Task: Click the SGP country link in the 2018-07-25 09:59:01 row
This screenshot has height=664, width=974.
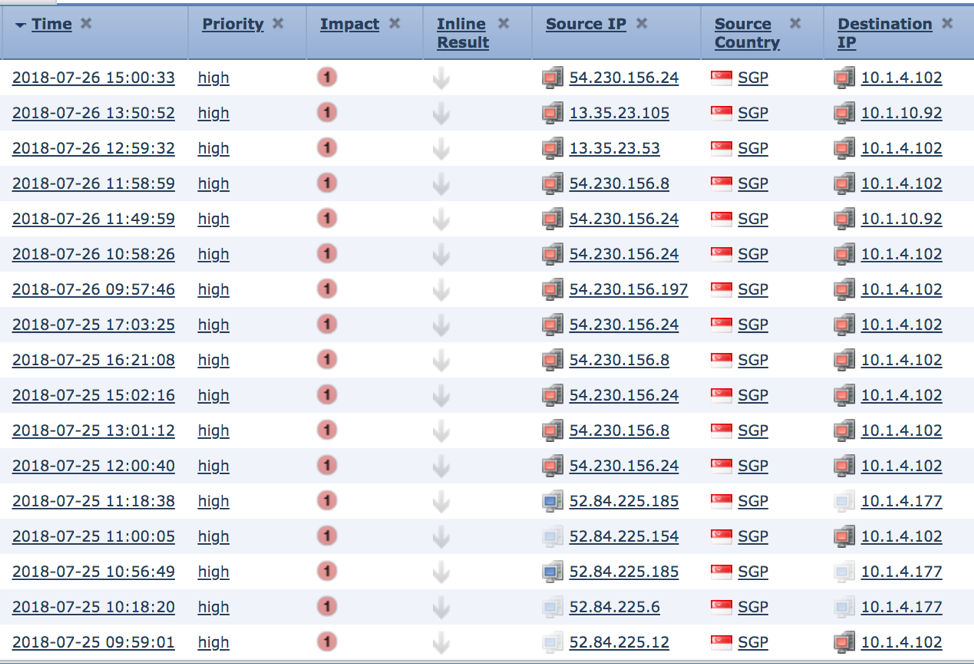Action: click(x=752, y=642)
